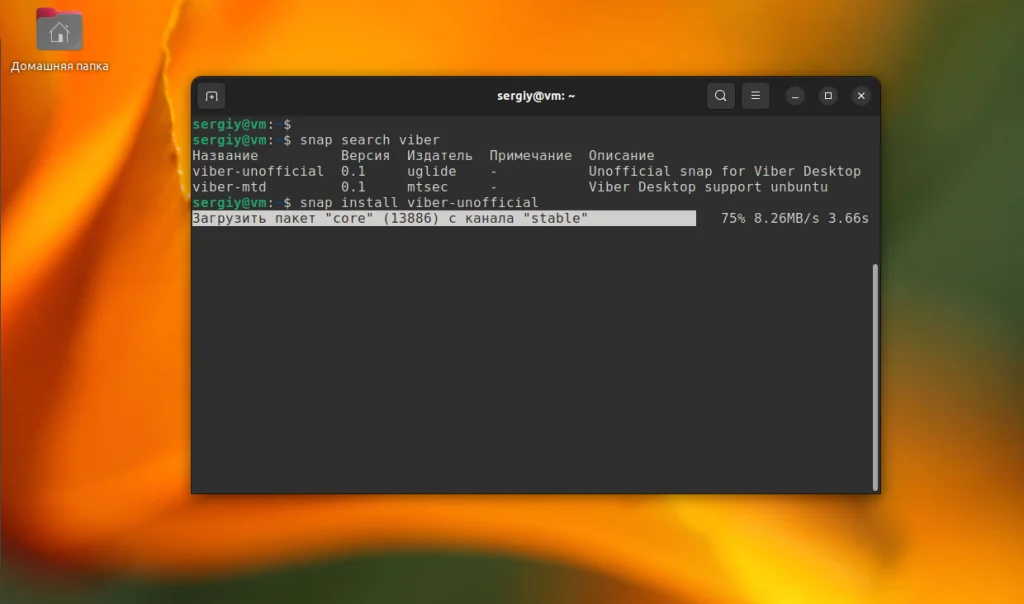Click the Название column header
This screenshot has width=1024, height=604.
click(x=225, y=155)
